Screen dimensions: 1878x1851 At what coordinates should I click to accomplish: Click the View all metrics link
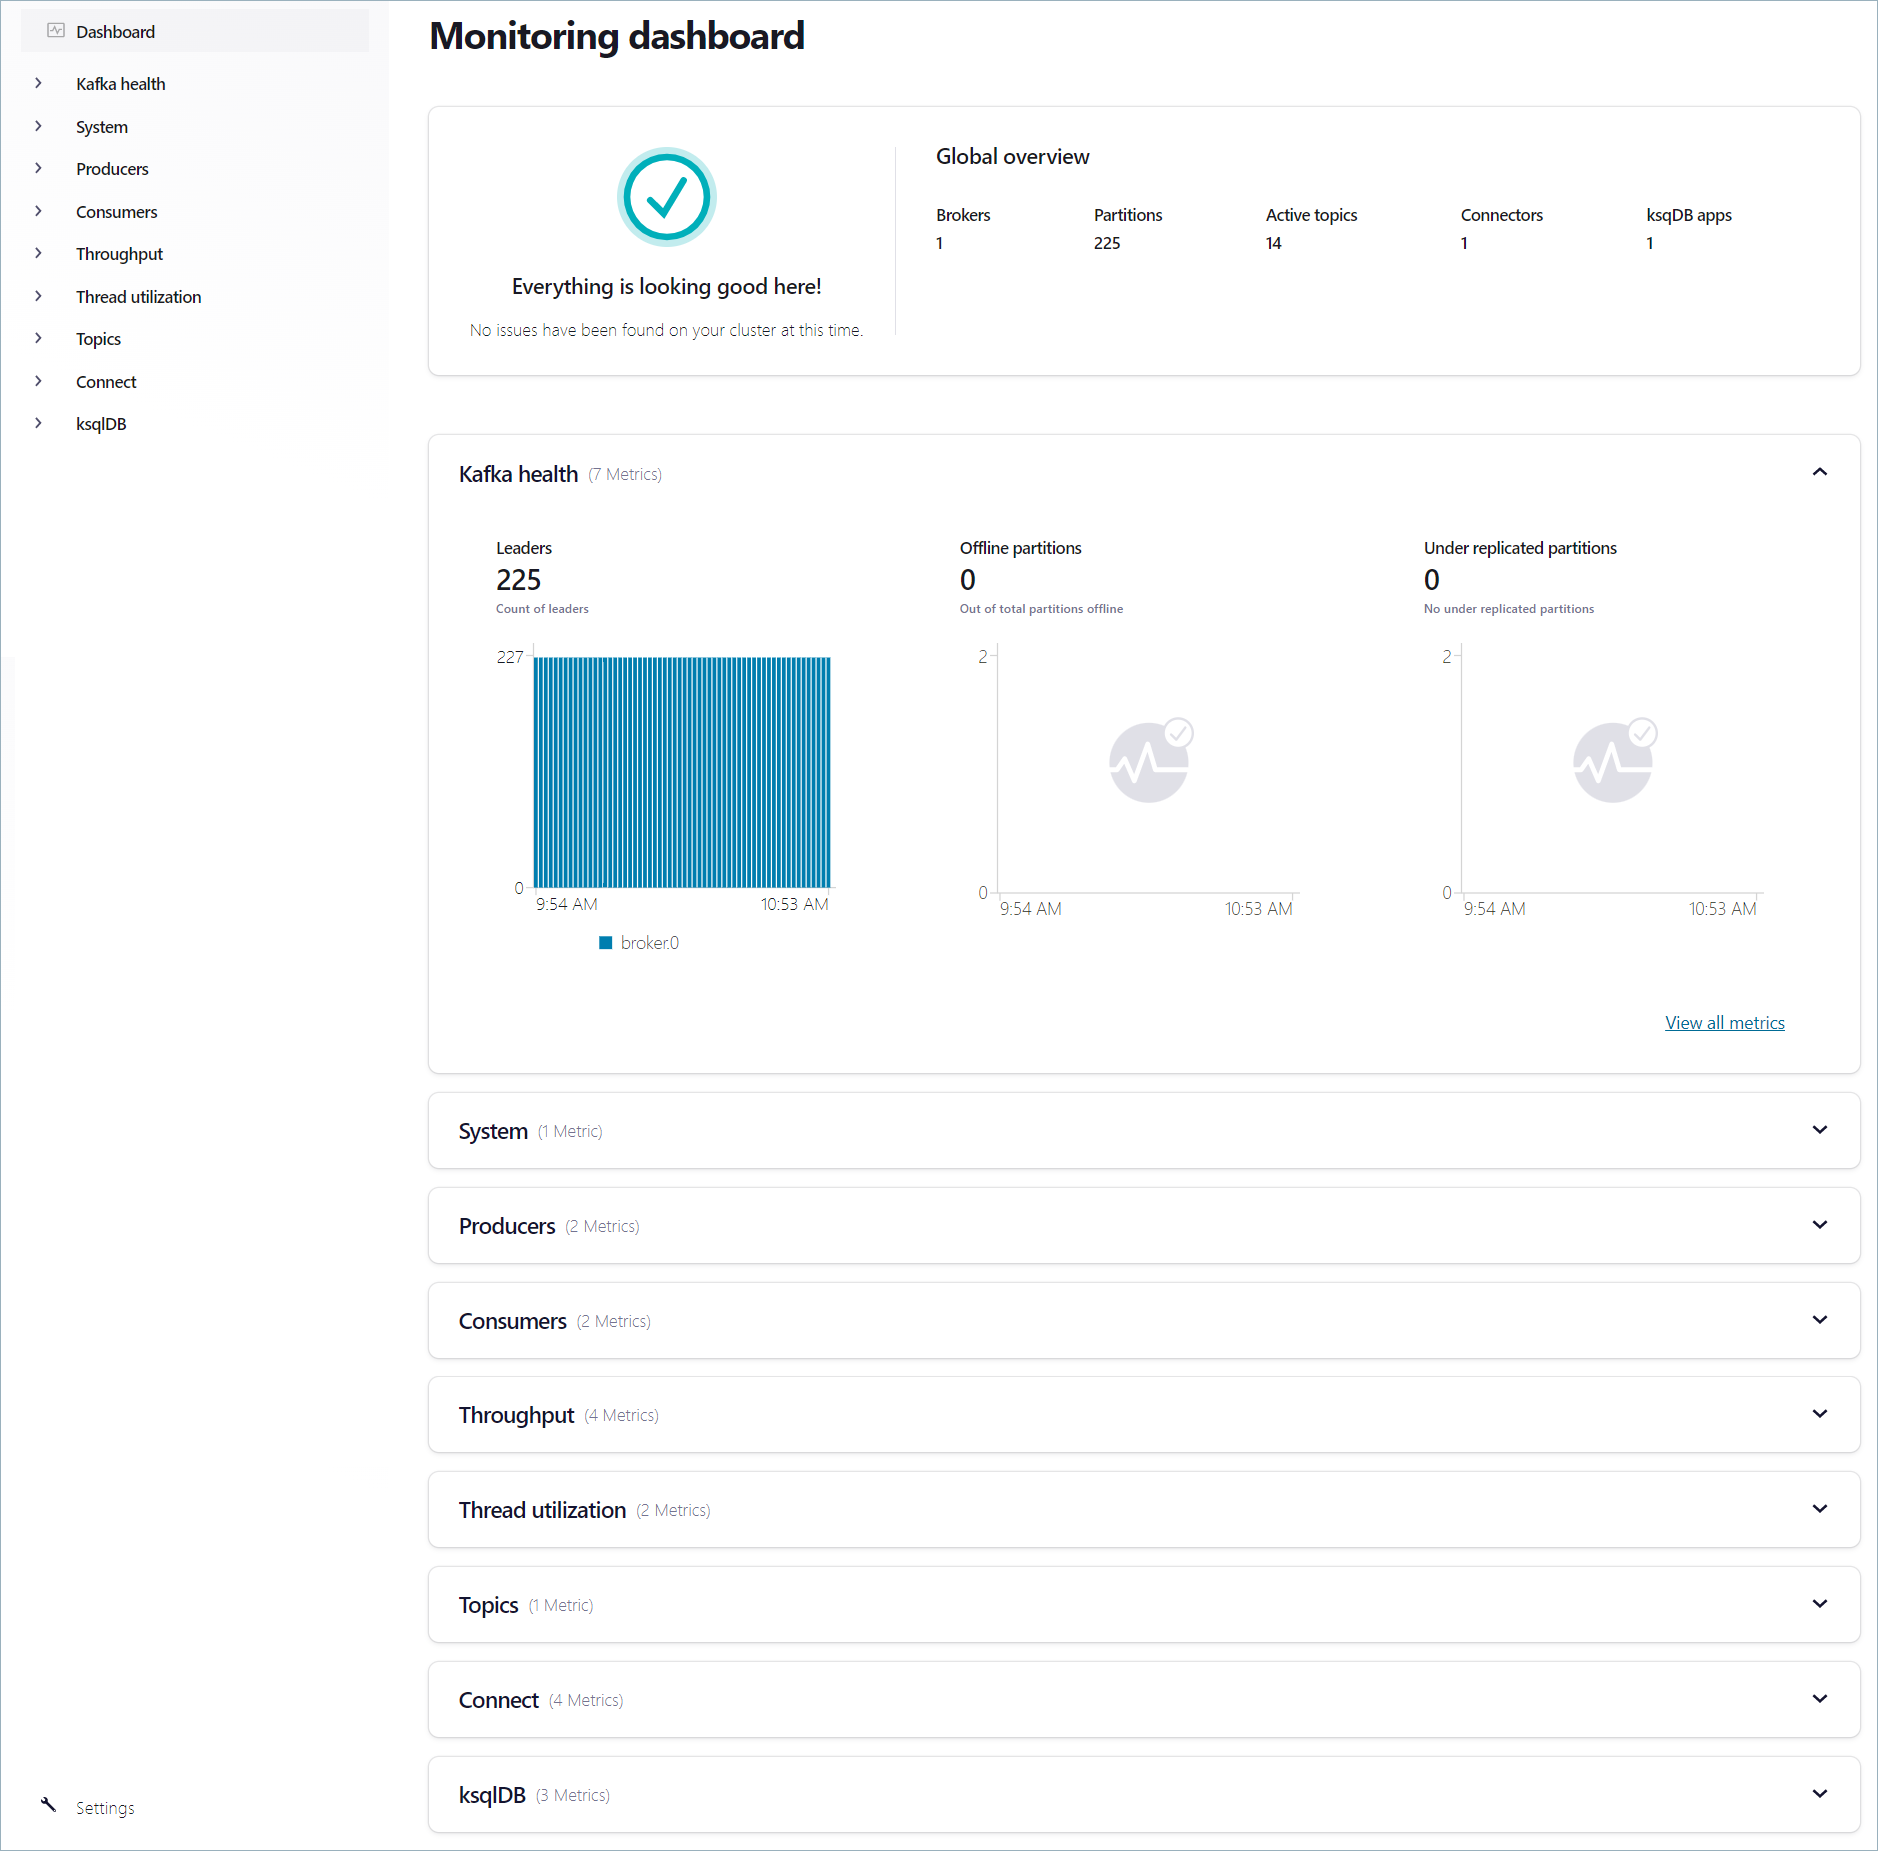[1724, 1023]
